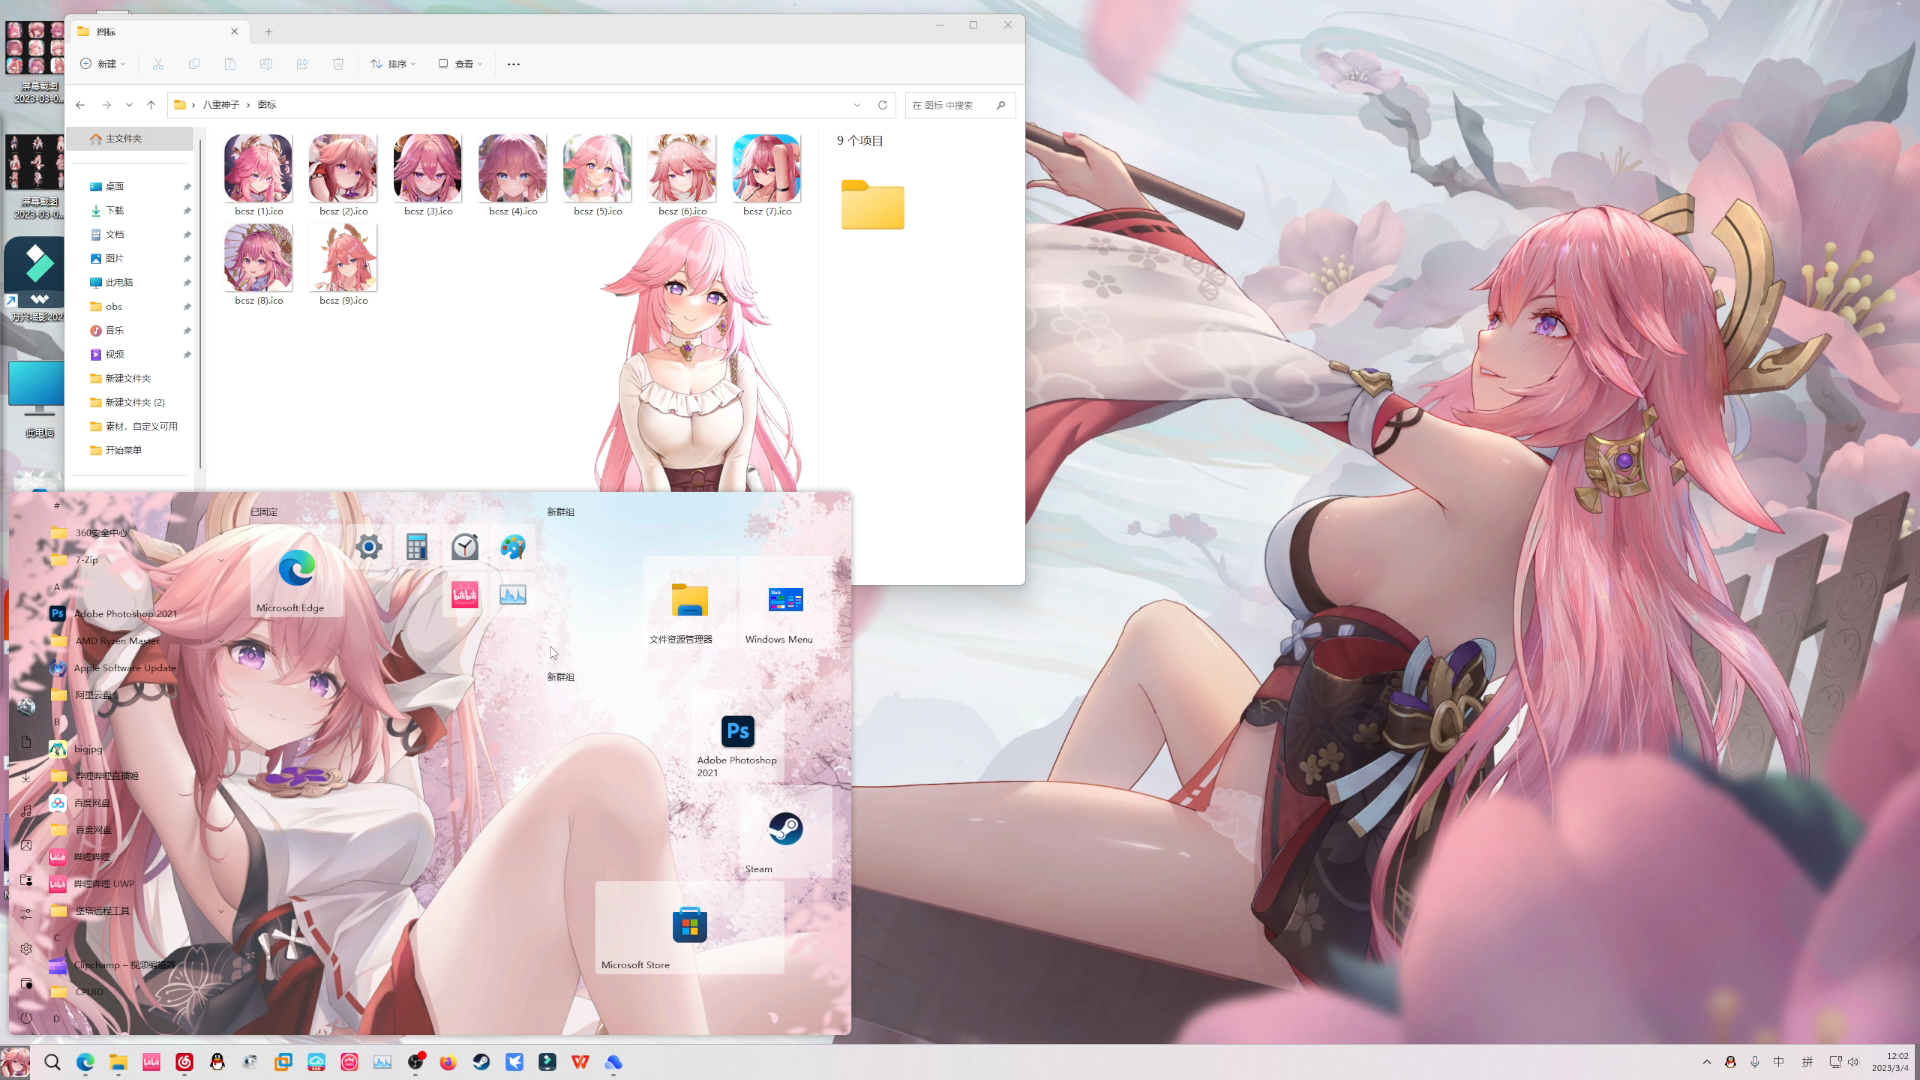Open Firefox from the taskbar
Image resolution: width=1920 pixels, height=1080 pixels.
(x=448, y=1062)
